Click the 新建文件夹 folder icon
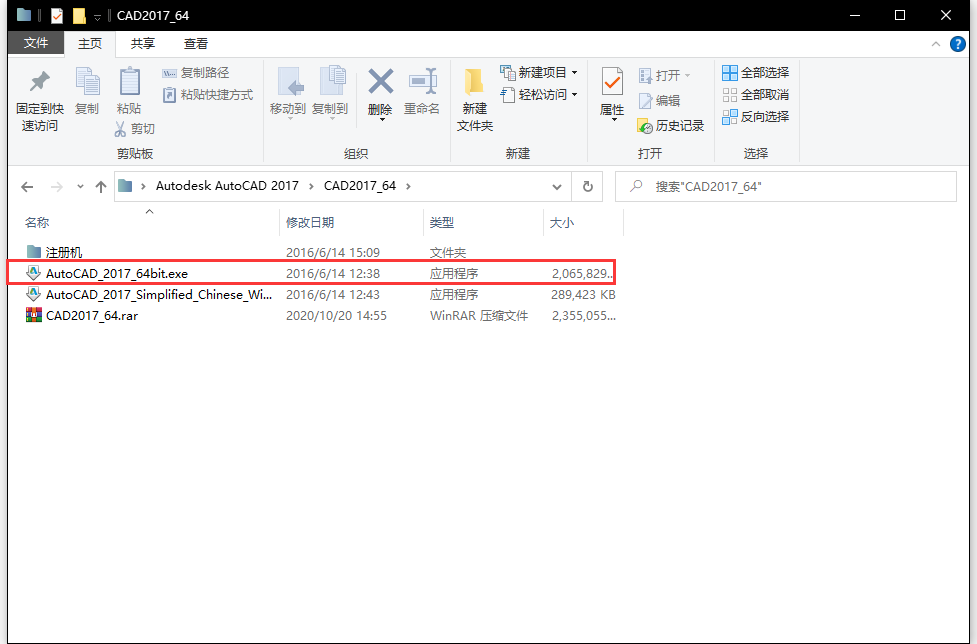The height and width of the screenshot is (644, 977). [x=474, y=82]
